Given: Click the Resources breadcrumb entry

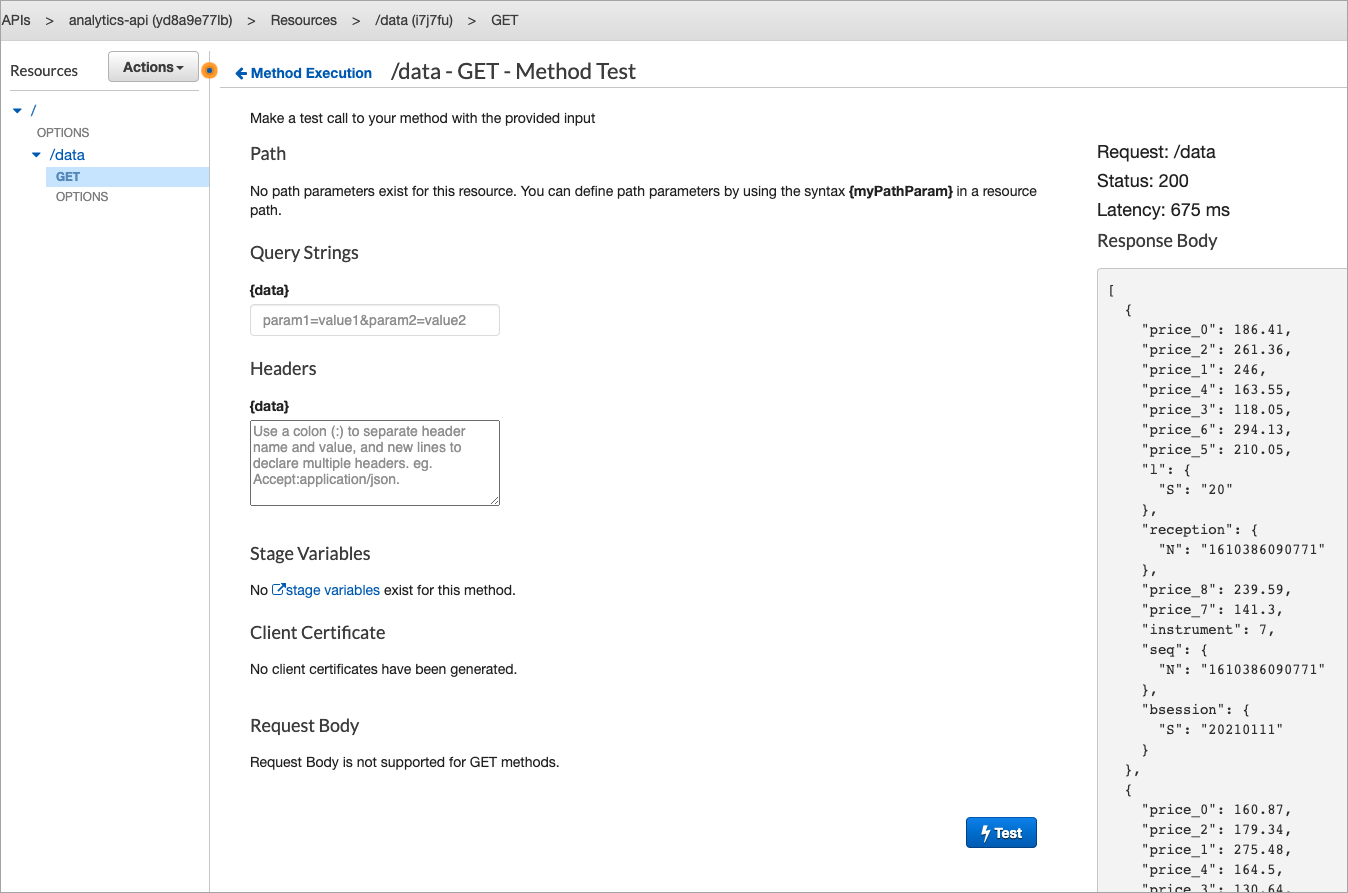Looking at the screenshot, I should point(304,19).
